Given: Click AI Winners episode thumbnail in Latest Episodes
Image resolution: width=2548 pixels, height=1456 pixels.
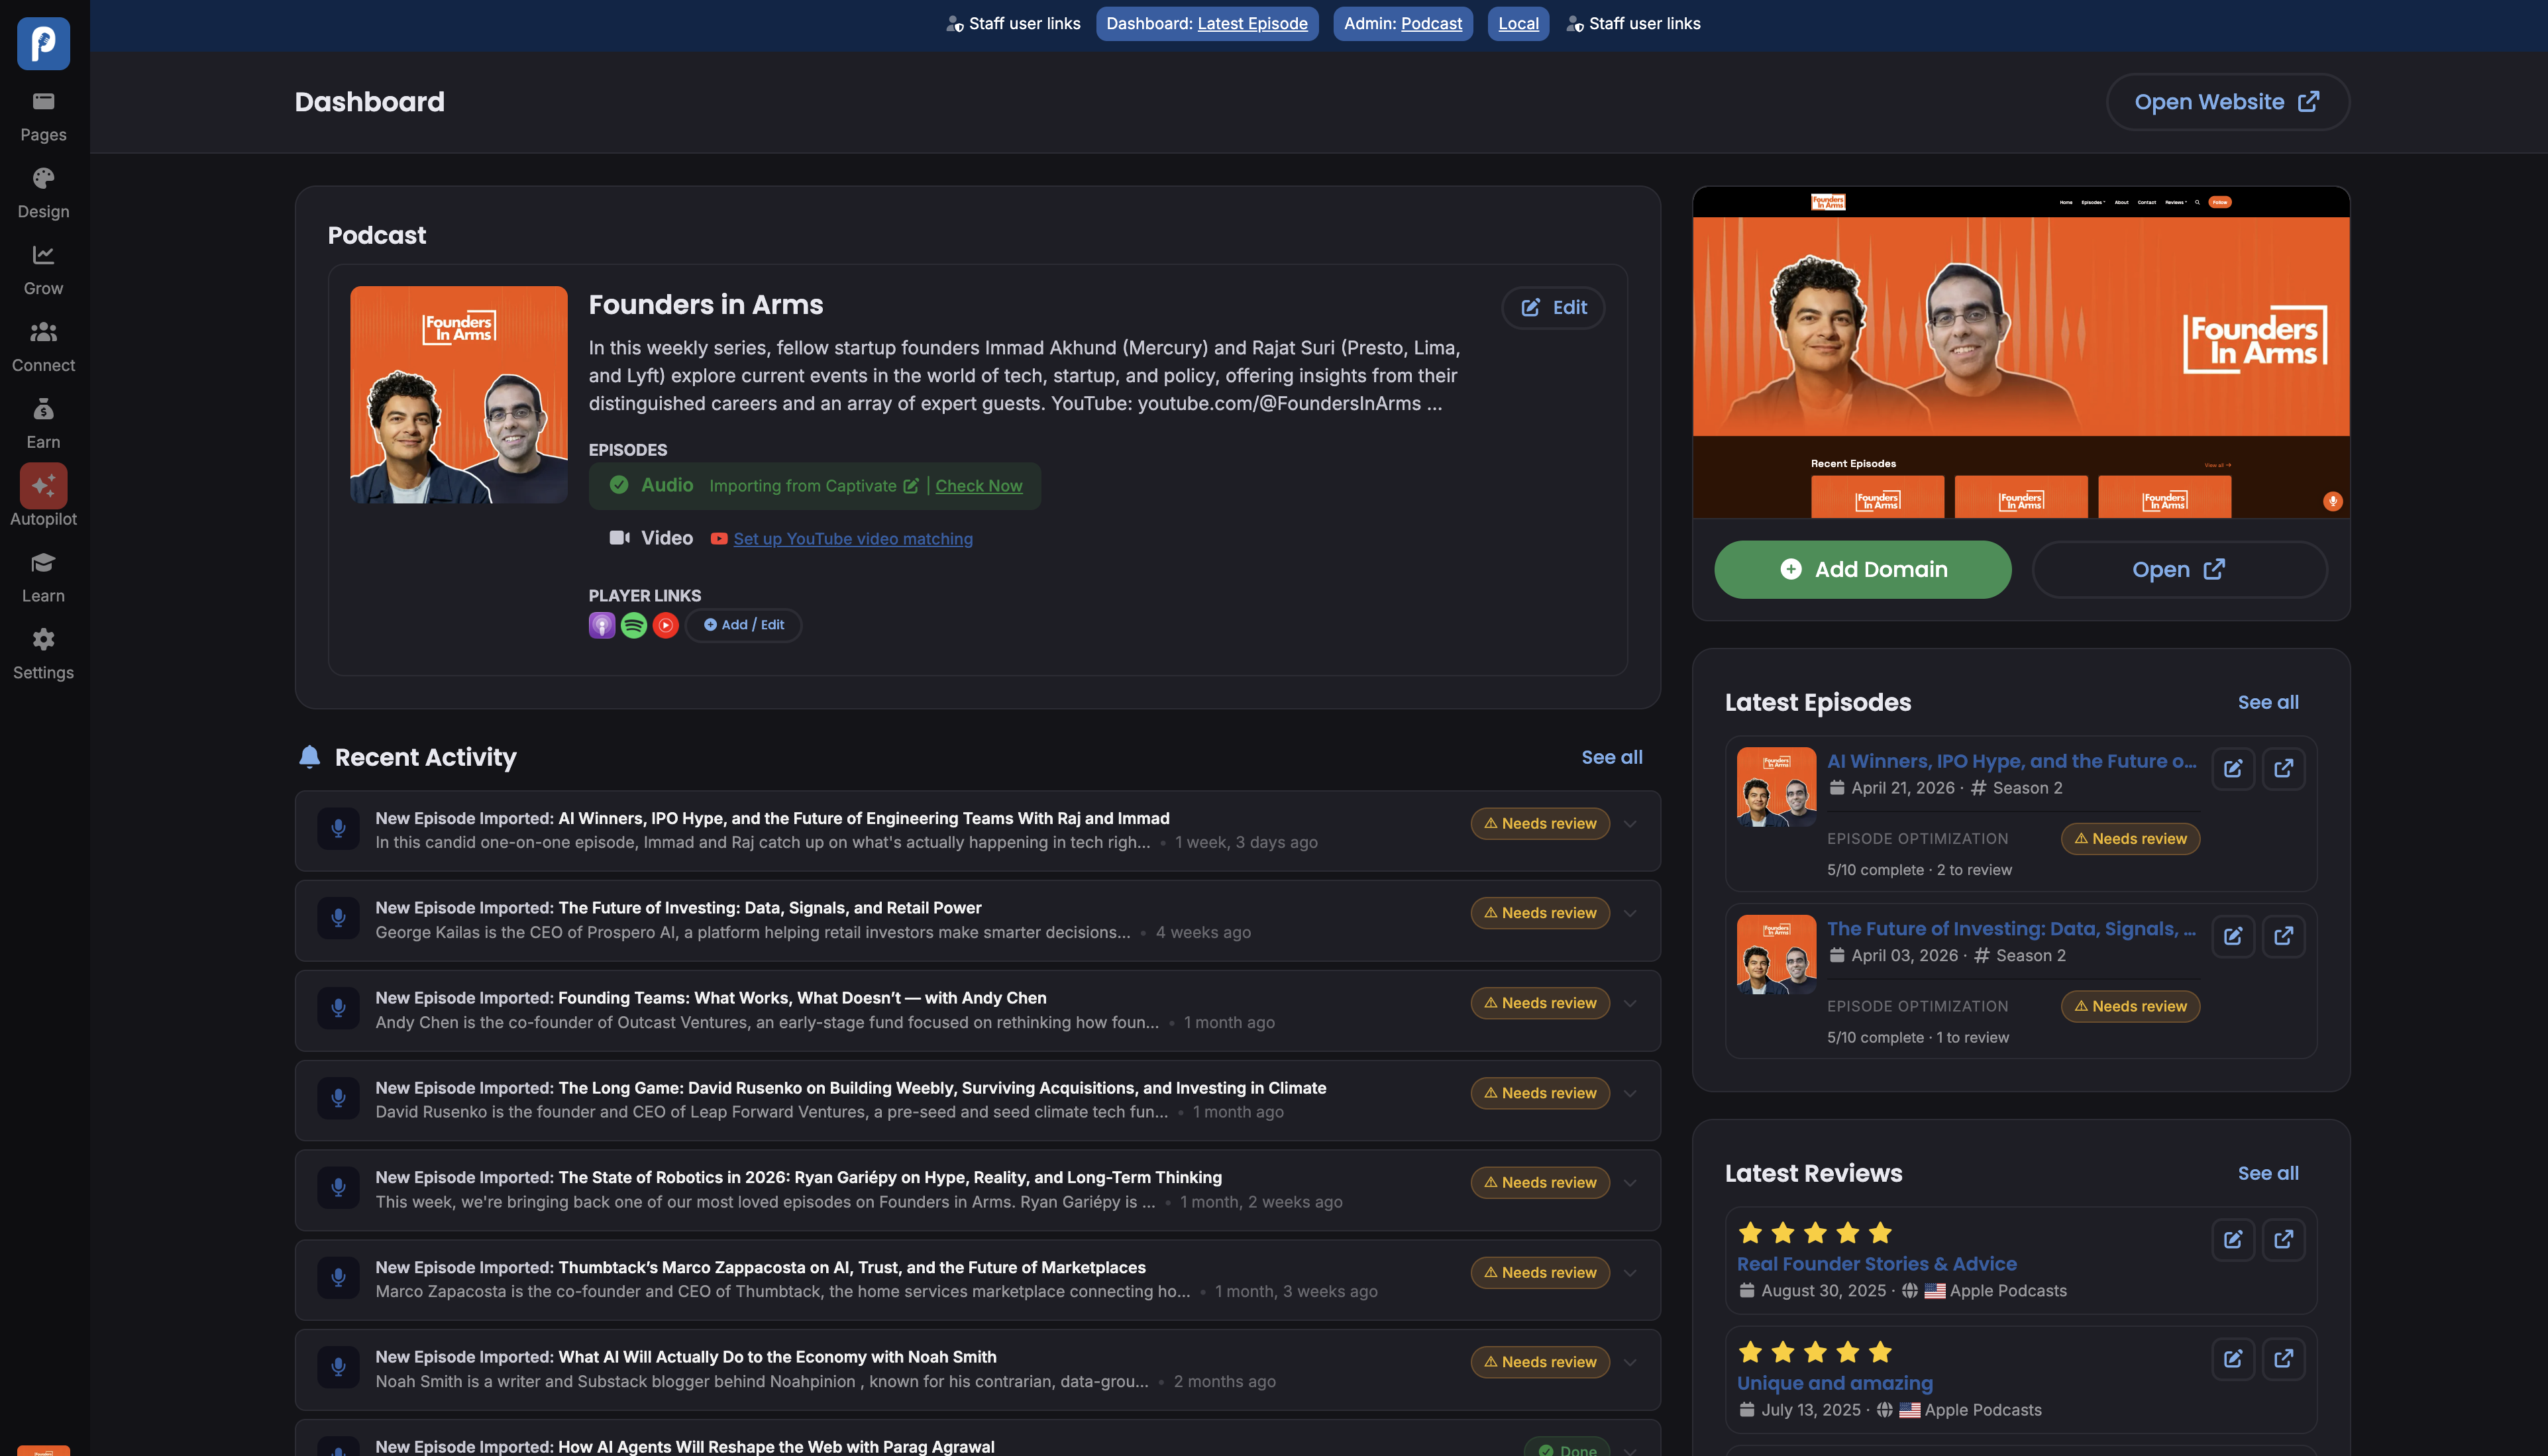Looking at the screenshot, I should tap(1777, 787).
